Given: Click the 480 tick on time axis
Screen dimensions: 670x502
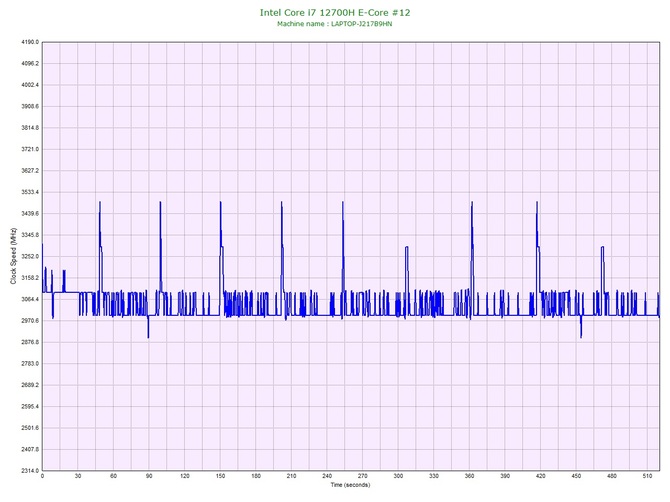Looking at the screenshot, I should 612,476.
